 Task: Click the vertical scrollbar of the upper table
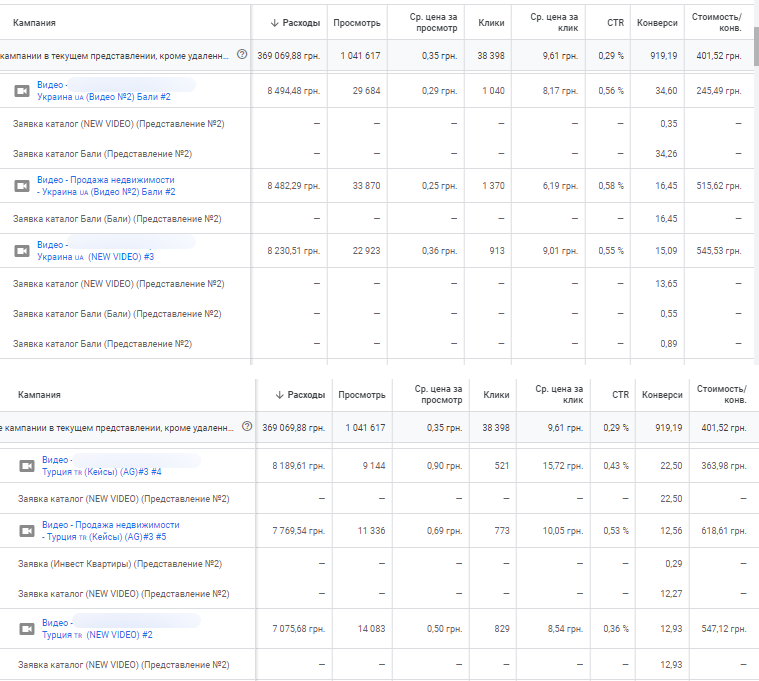point(756,46)
